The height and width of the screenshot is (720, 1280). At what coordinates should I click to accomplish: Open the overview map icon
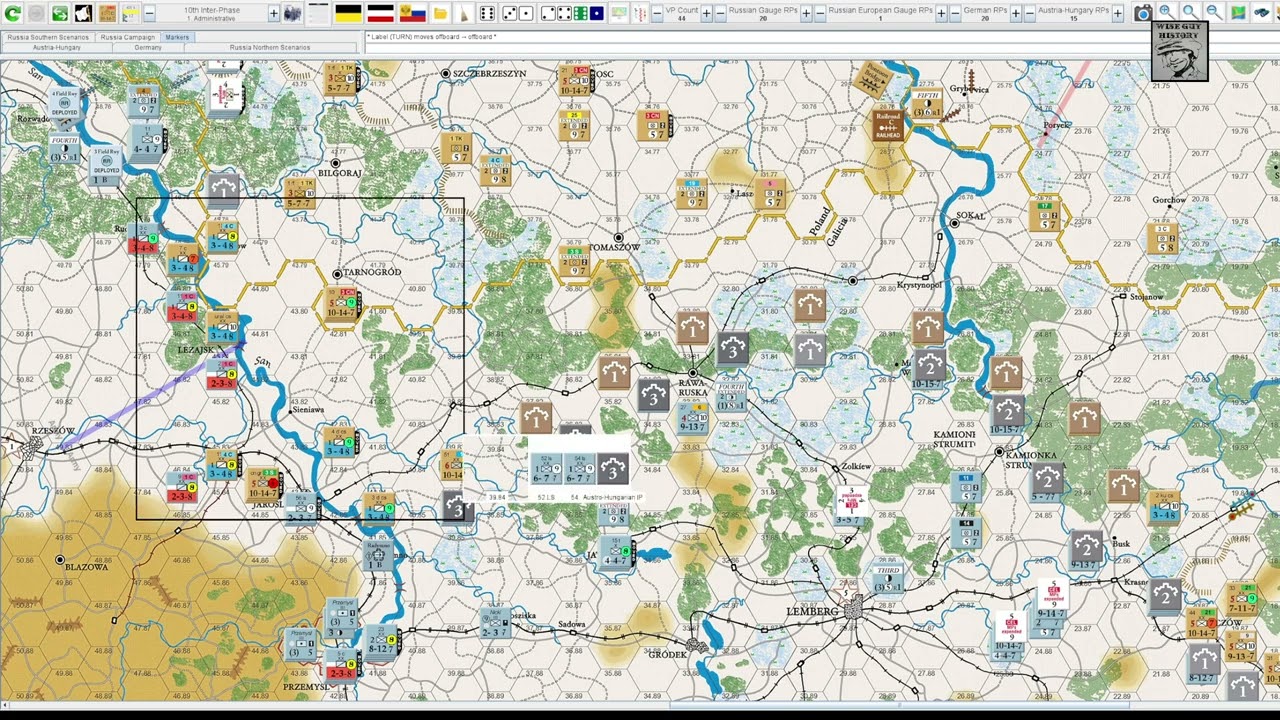(x=1238, y=13)
